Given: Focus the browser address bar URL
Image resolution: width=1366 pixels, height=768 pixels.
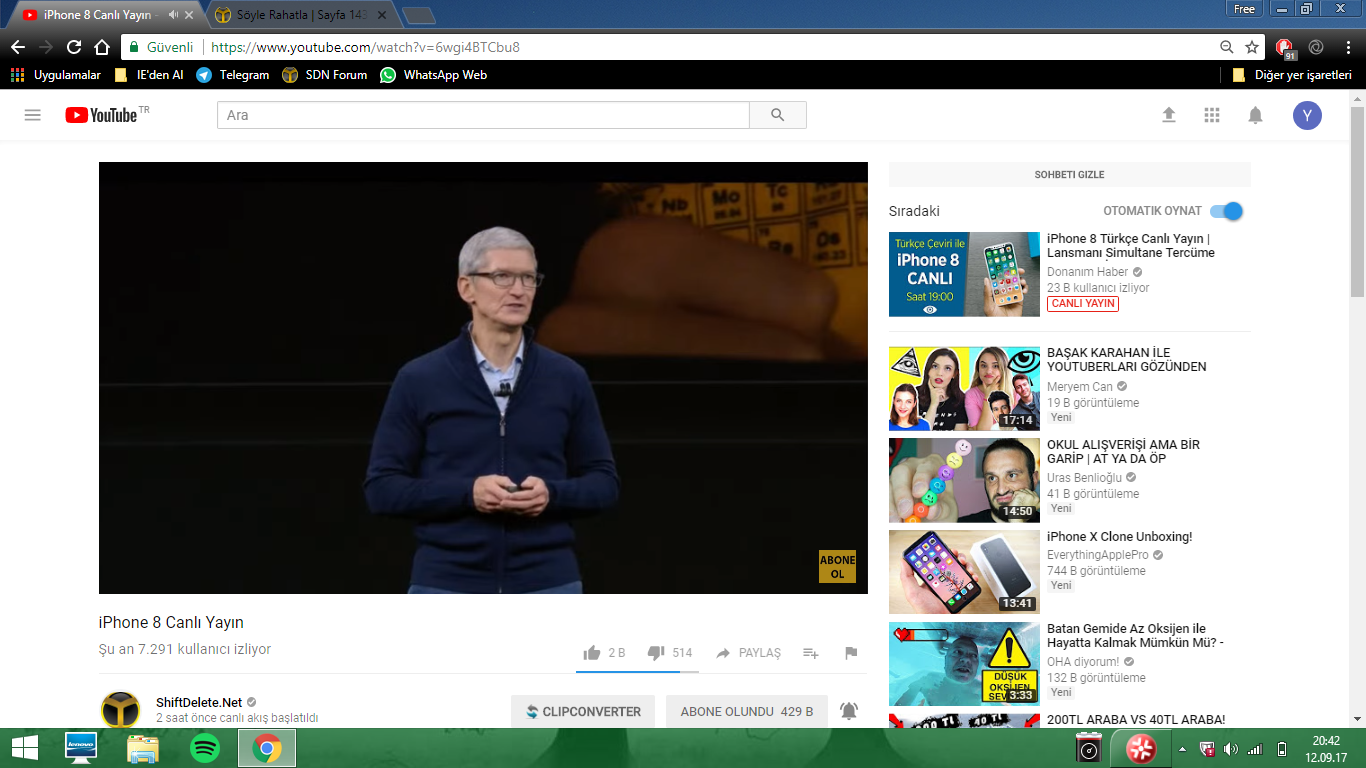Looking at the screenshot, I should click(365, 47).
